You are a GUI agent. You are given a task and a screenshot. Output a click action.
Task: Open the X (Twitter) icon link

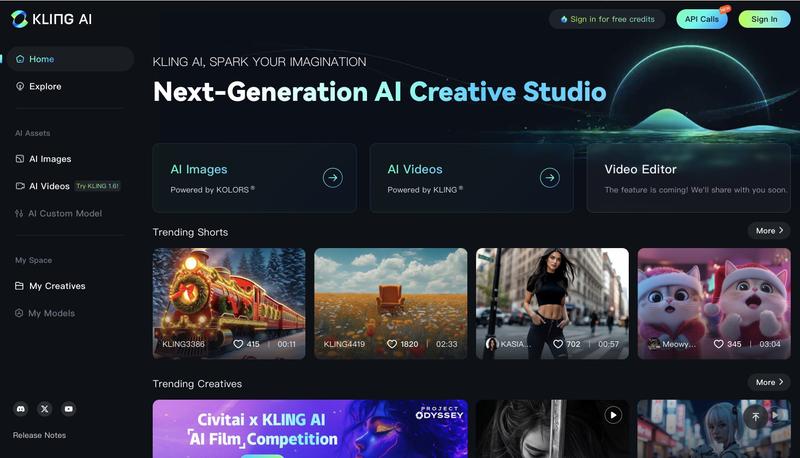(x=45, y=409)
